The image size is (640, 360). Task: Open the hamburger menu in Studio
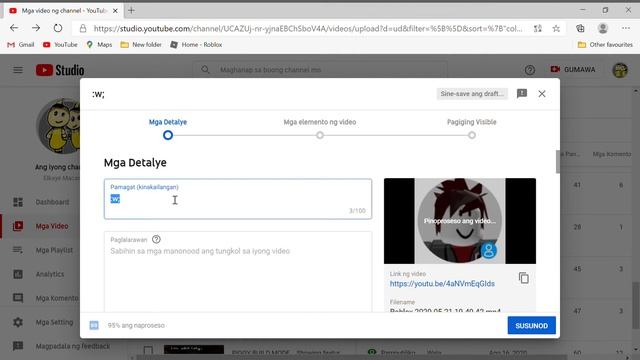18,70
